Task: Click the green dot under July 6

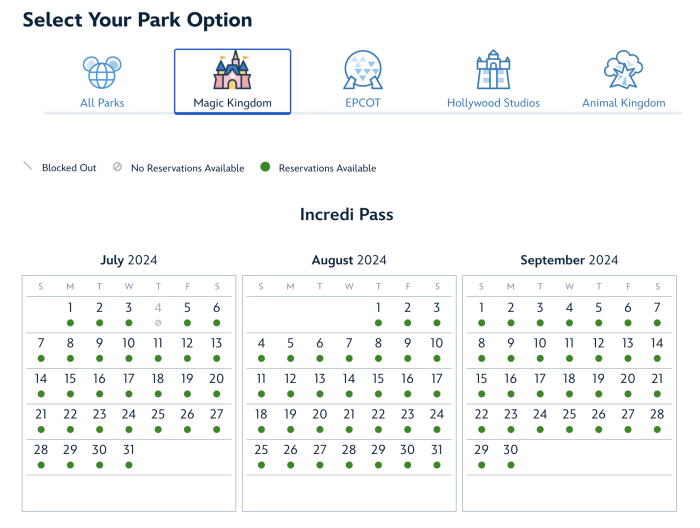Action: (217, 323)
